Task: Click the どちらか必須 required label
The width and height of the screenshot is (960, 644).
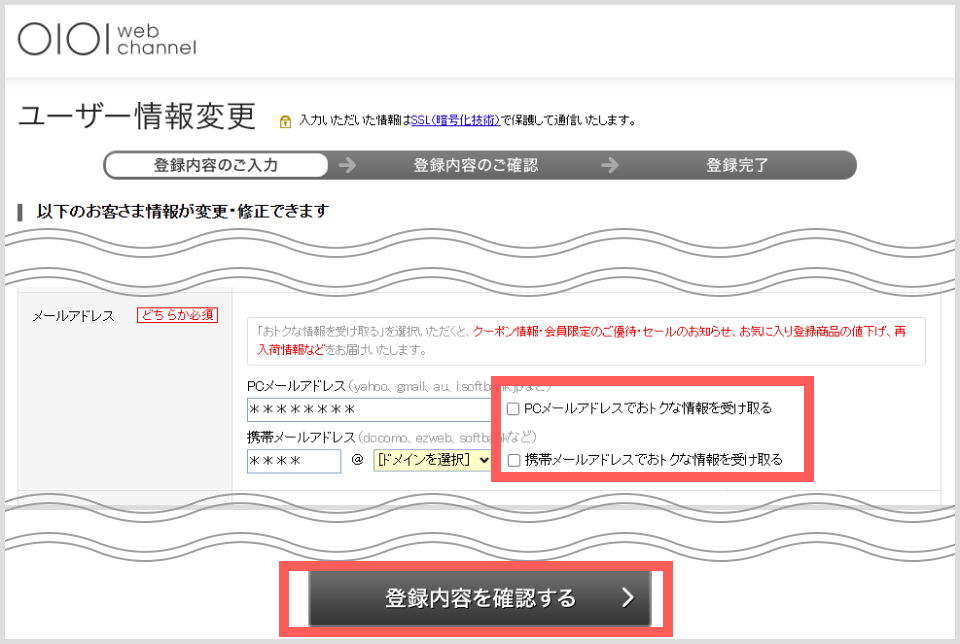Action: point(177,314)
